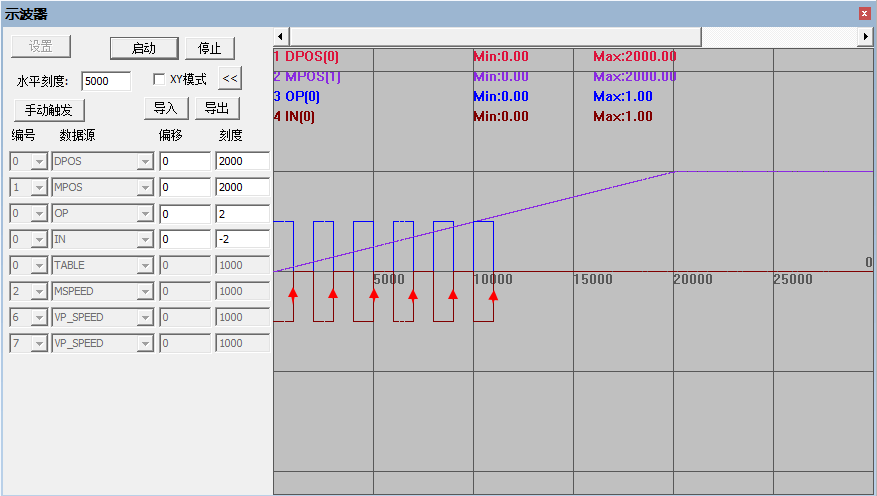Click the 手动触发 manual trigger button
This screenshot has height=496, width=877.
[49, 110]
